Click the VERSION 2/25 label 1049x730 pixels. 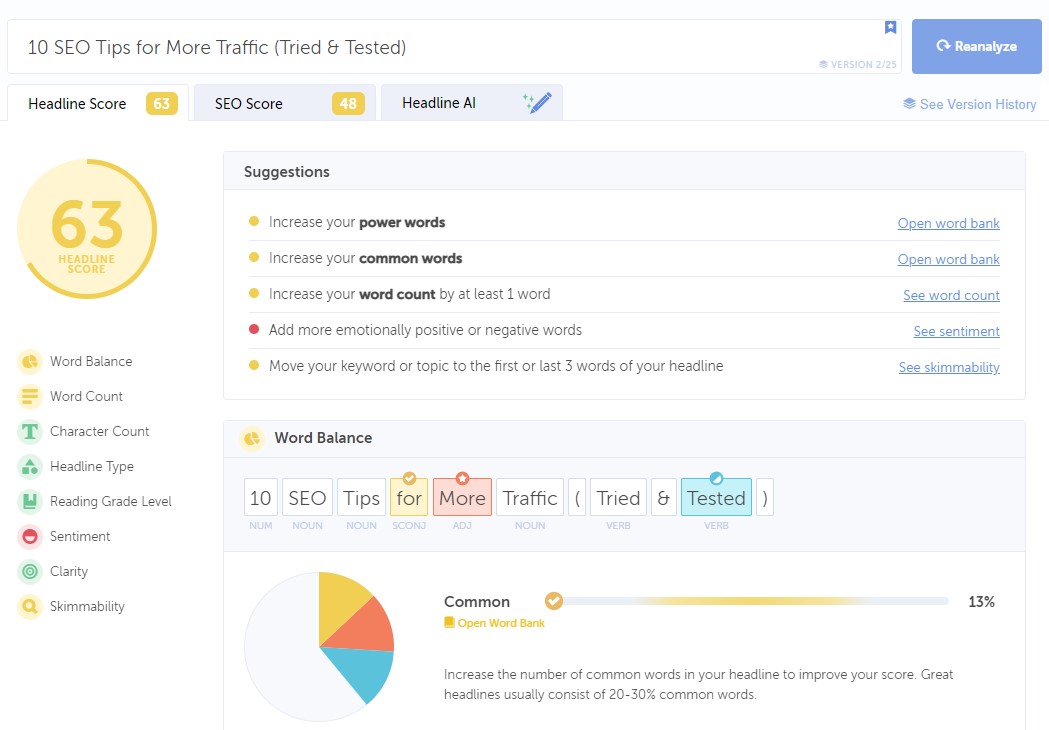coord(857,64)
